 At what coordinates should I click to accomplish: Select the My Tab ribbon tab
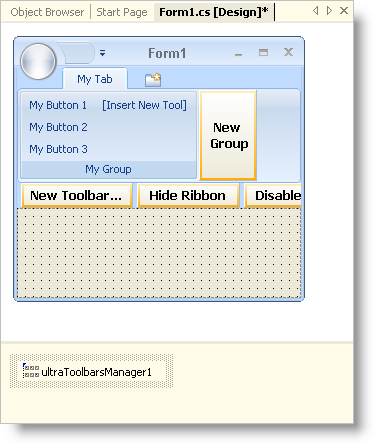coord(95,79)
